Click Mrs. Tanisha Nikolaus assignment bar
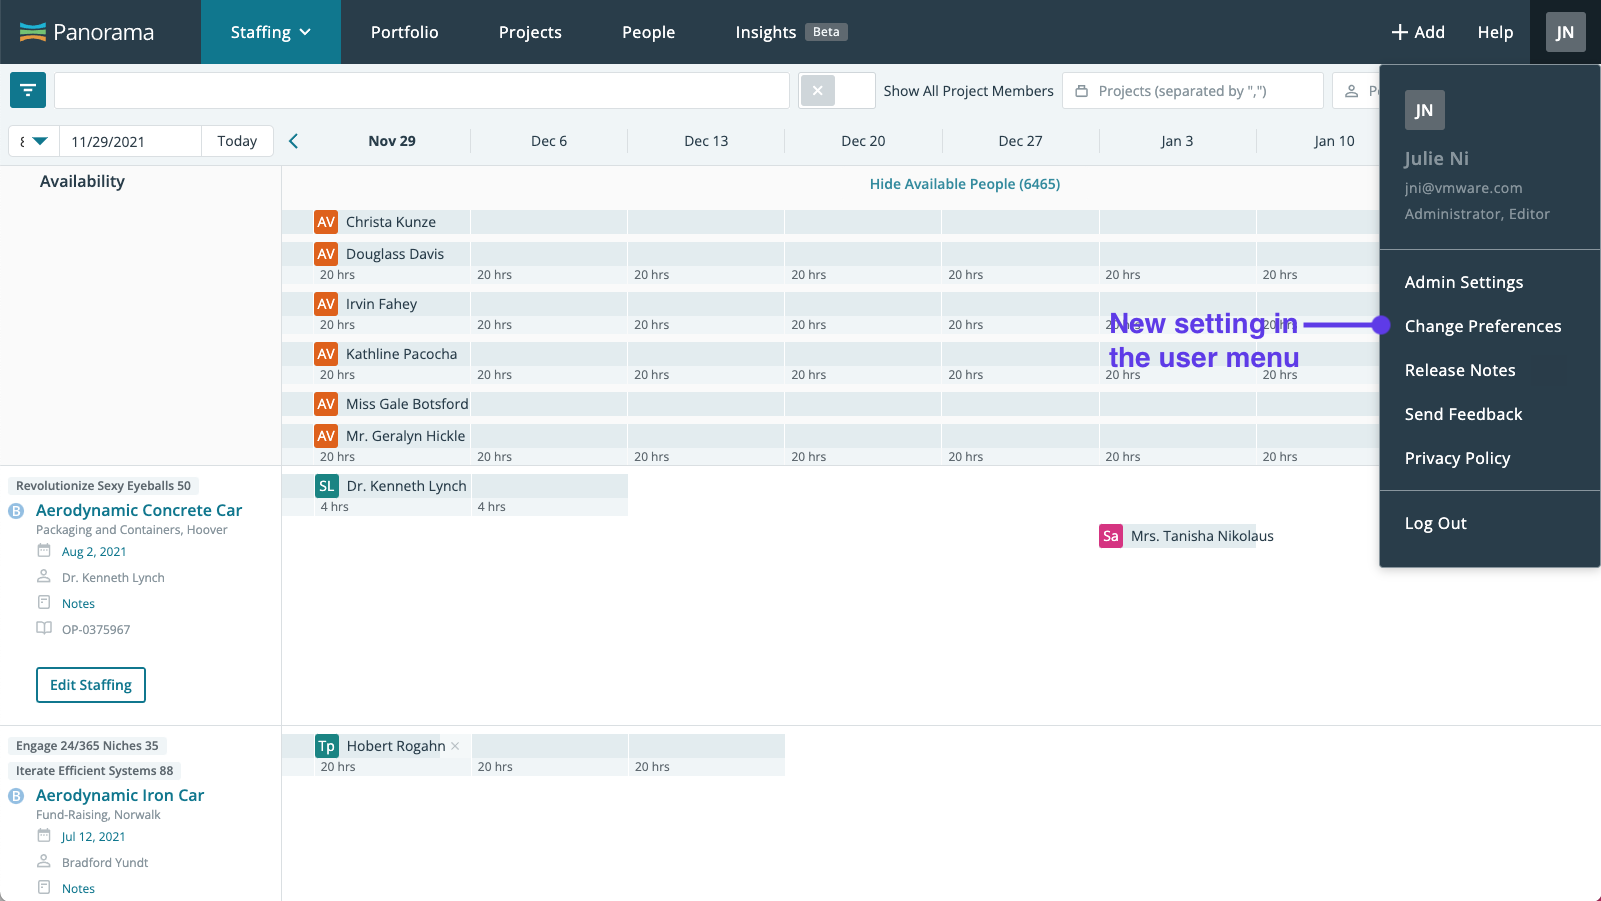 tap(1177, 536)
